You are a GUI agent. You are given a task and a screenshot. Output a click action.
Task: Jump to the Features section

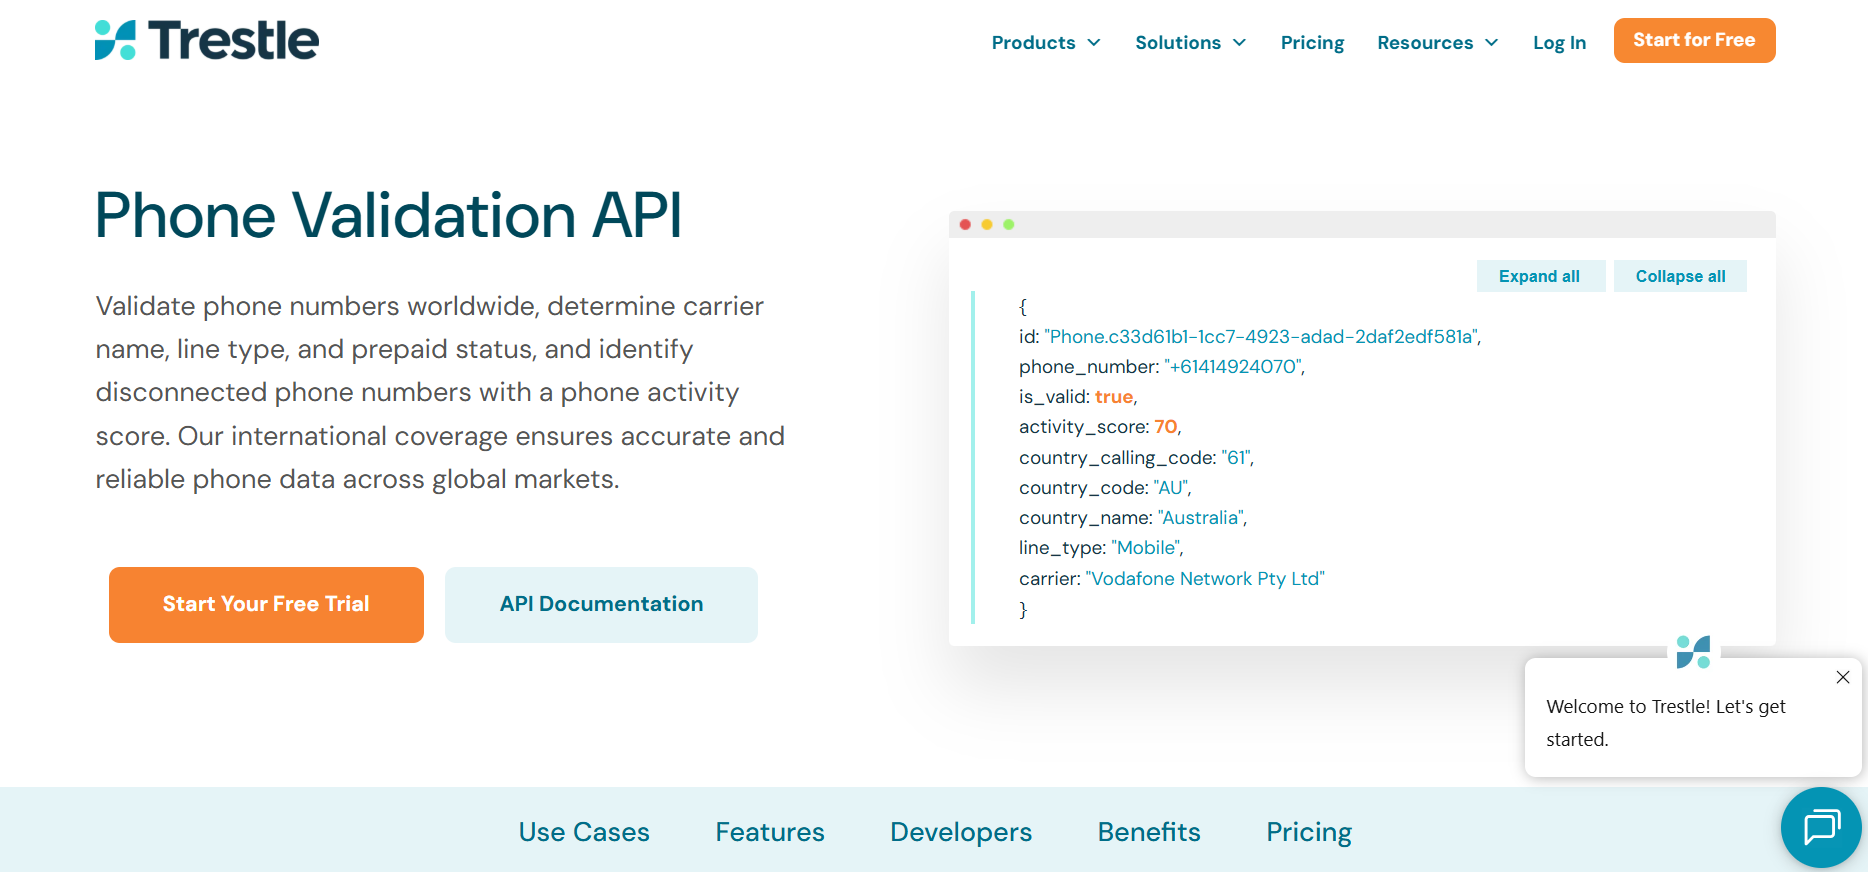[770, 832]
